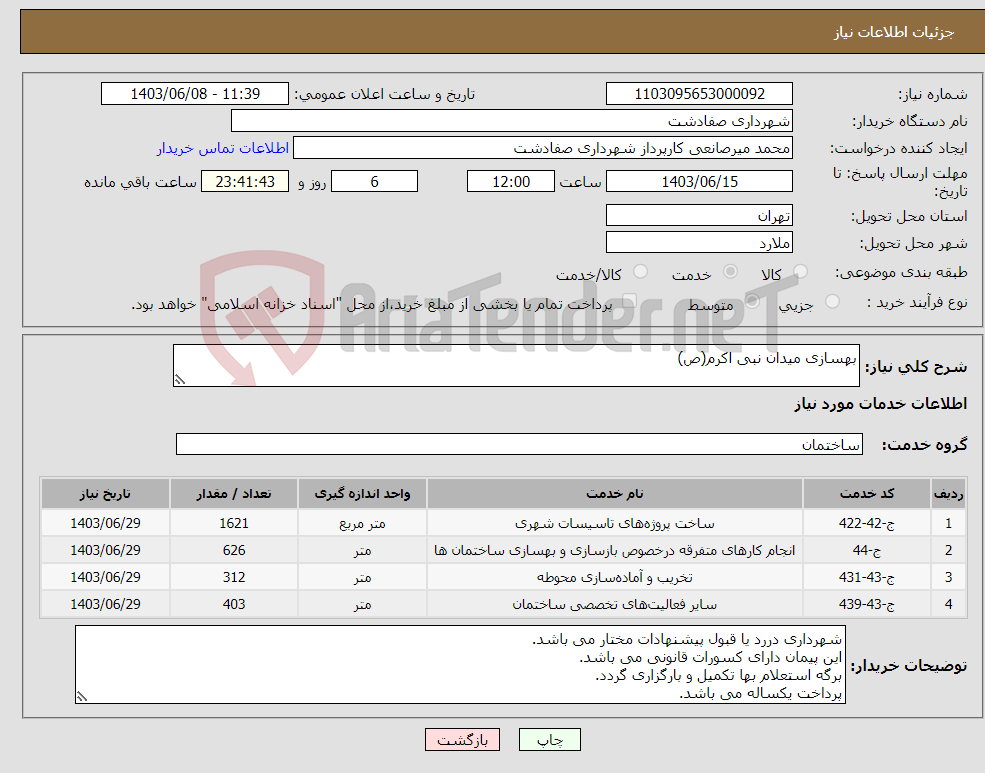985x773 pixels.
Task: Open اطلاعات تماس خریدار link
Action: (x=223, y=148)
